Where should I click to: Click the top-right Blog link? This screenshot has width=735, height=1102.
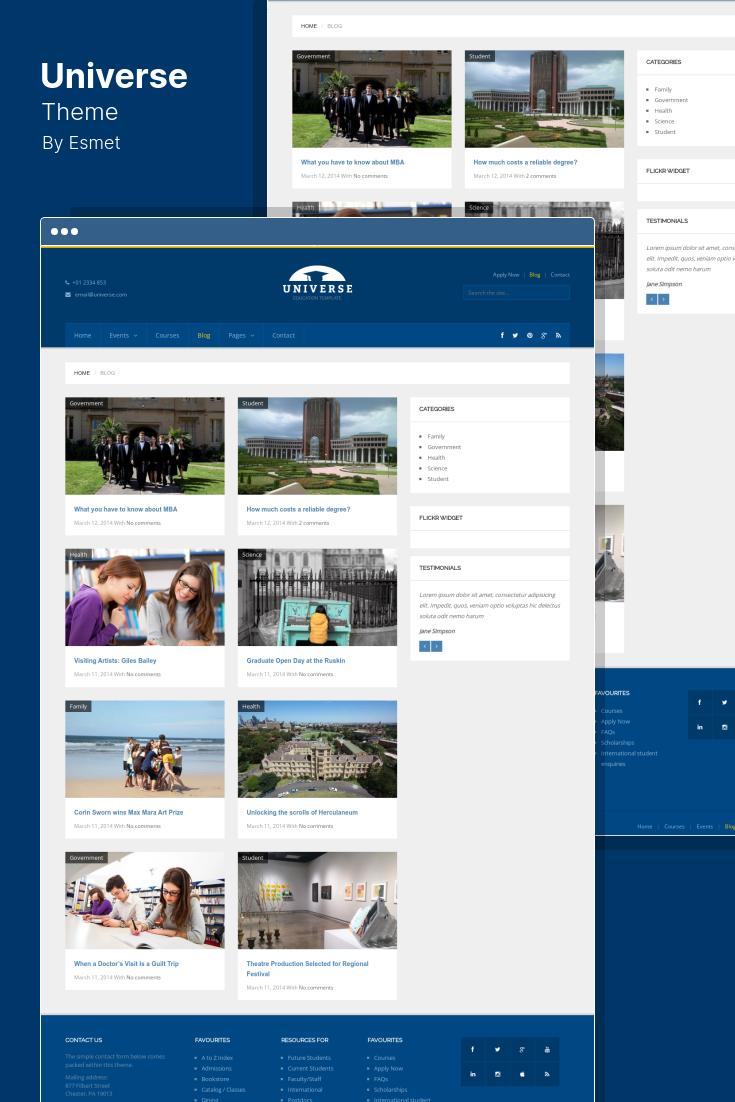point(535,275)
